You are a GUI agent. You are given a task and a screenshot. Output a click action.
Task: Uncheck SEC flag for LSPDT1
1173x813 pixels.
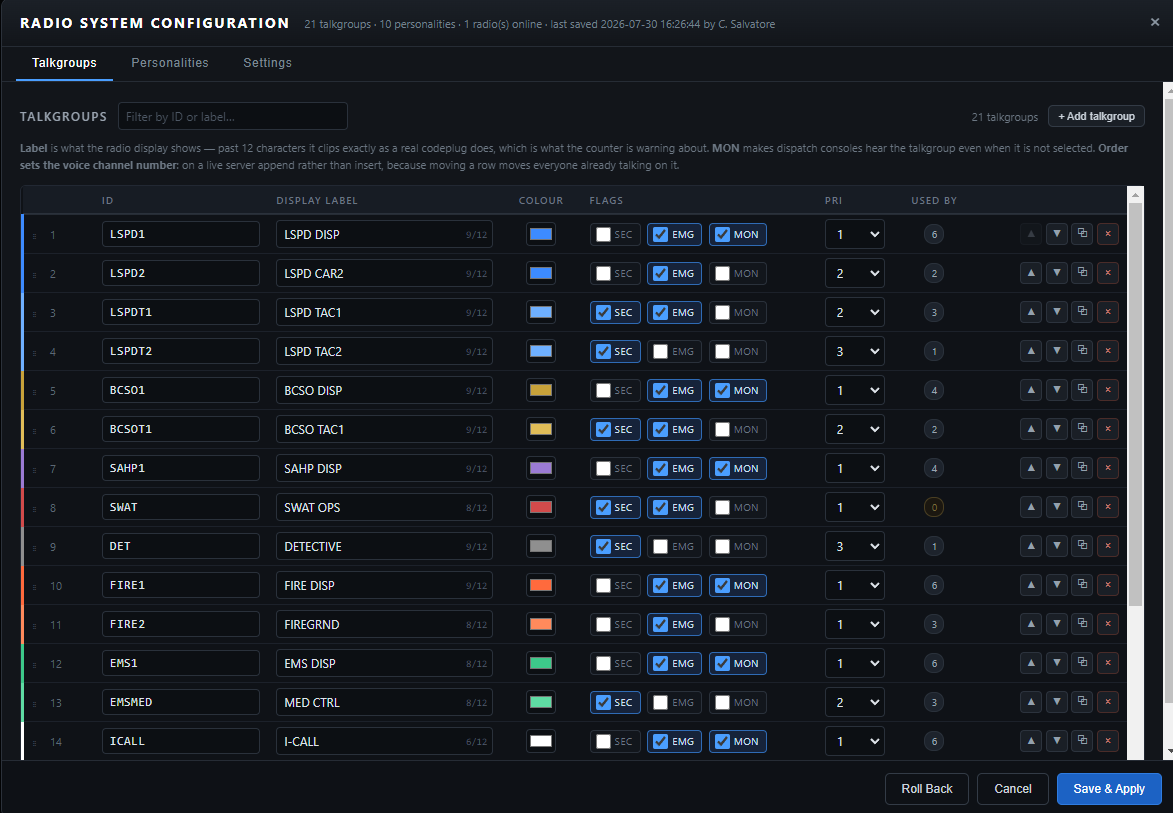(x=614, y=312)
